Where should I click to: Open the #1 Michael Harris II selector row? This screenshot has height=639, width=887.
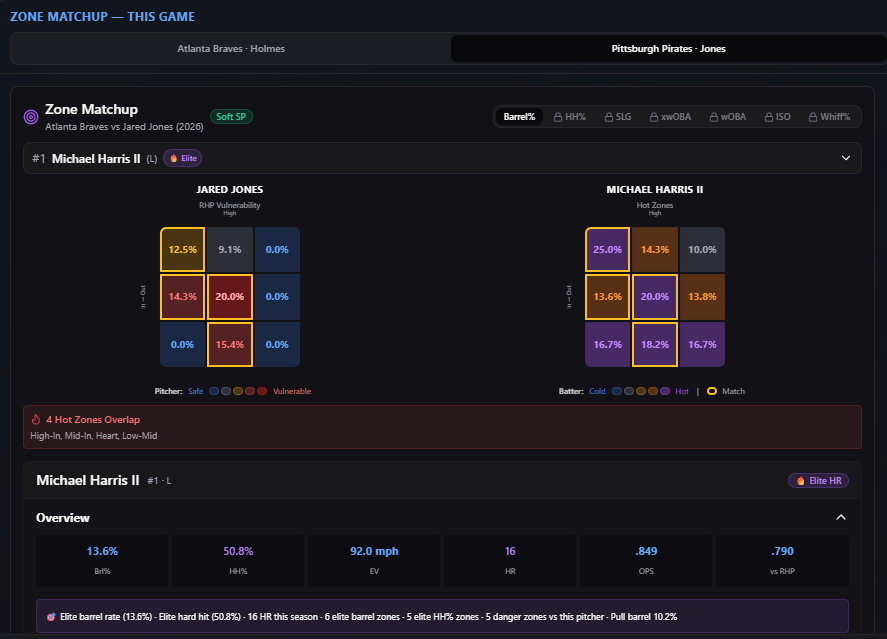pos(442,158)
